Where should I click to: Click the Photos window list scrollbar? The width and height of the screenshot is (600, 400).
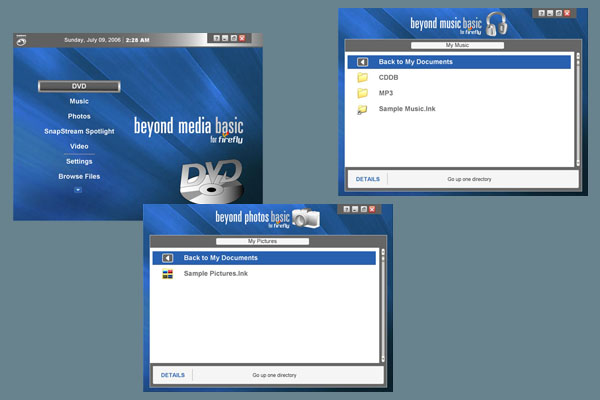[382, 305]
